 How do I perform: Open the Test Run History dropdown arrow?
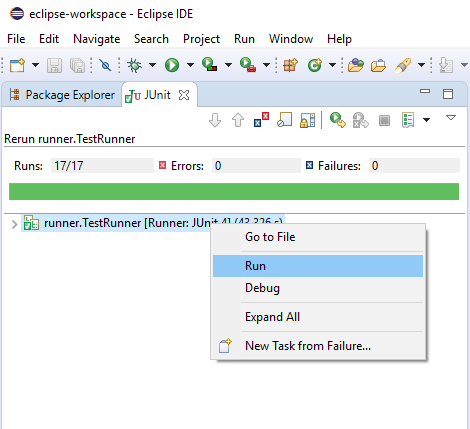point(427,120)
